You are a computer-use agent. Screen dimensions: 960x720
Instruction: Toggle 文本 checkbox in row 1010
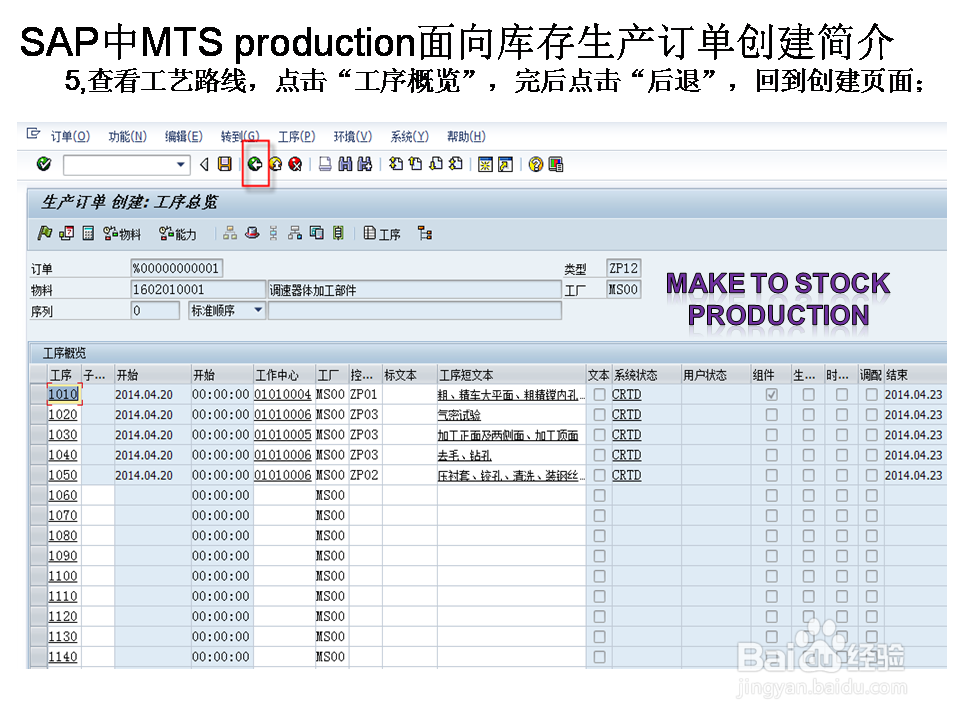click(x=600, y=395)
